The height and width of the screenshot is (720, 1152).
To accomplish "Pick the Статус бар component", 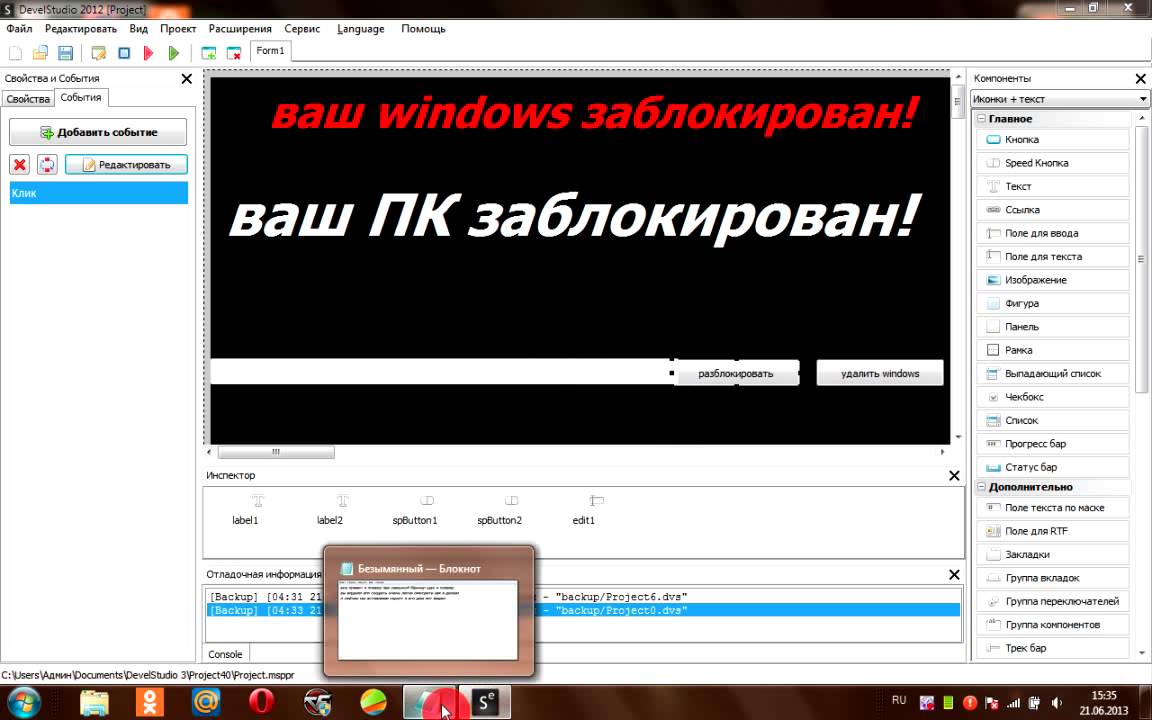I will click(1053, 467).
